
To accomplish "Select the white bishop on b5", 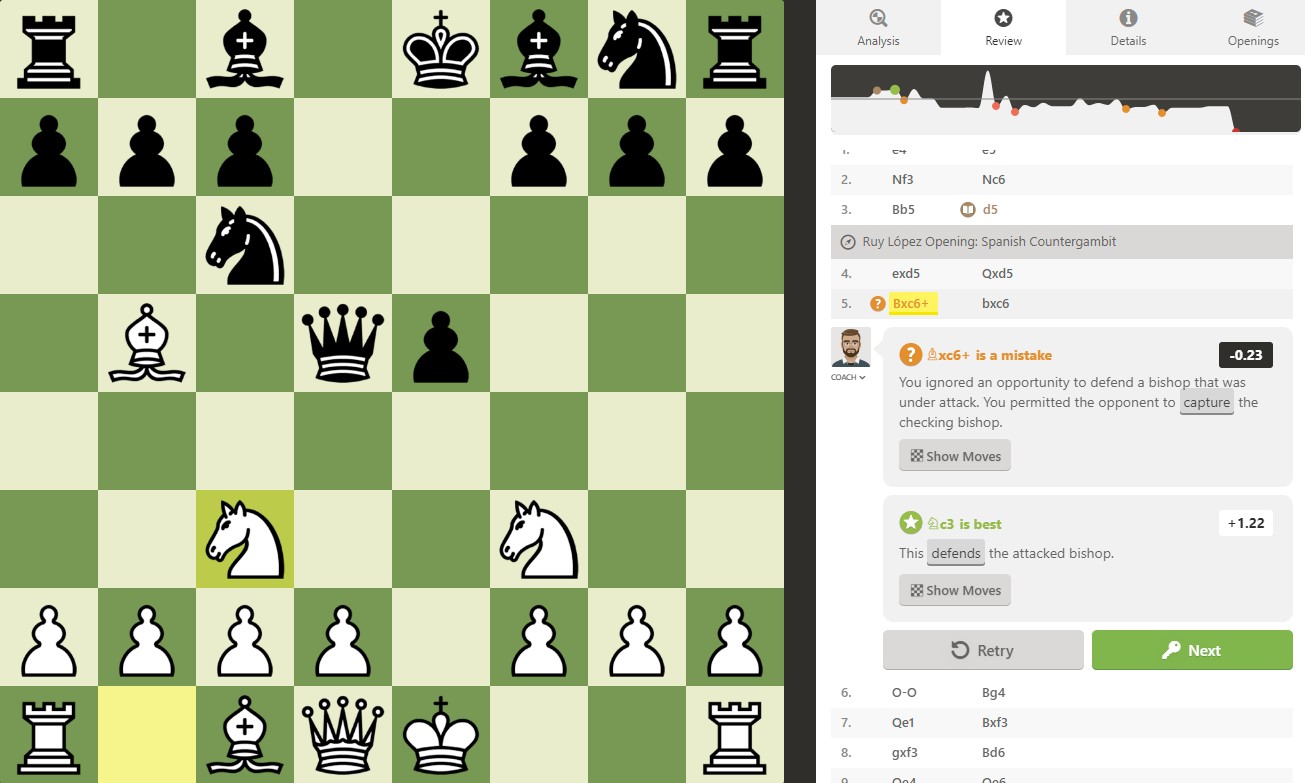I will 147,343.
